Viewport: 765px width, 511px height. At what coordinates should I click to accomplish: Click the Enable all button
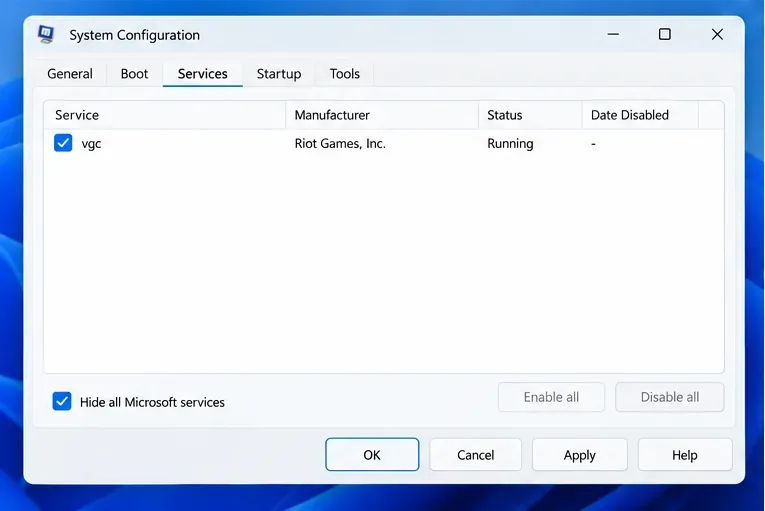[551, 397]
